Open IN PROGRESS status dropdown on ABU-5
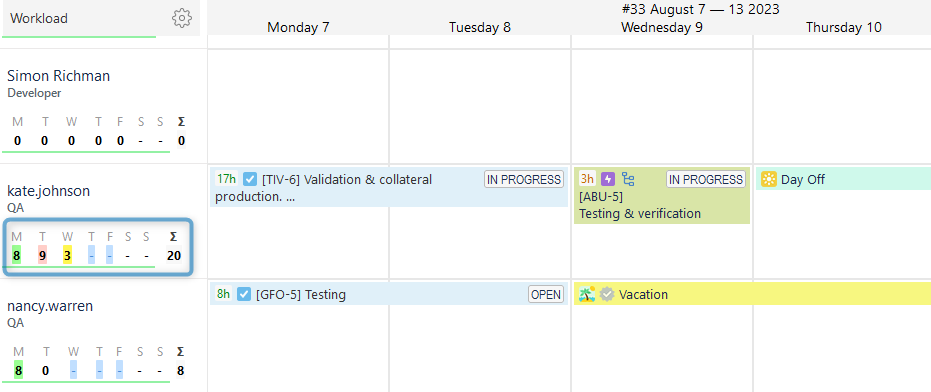The image size is (931, 392). tap(705, 179)
